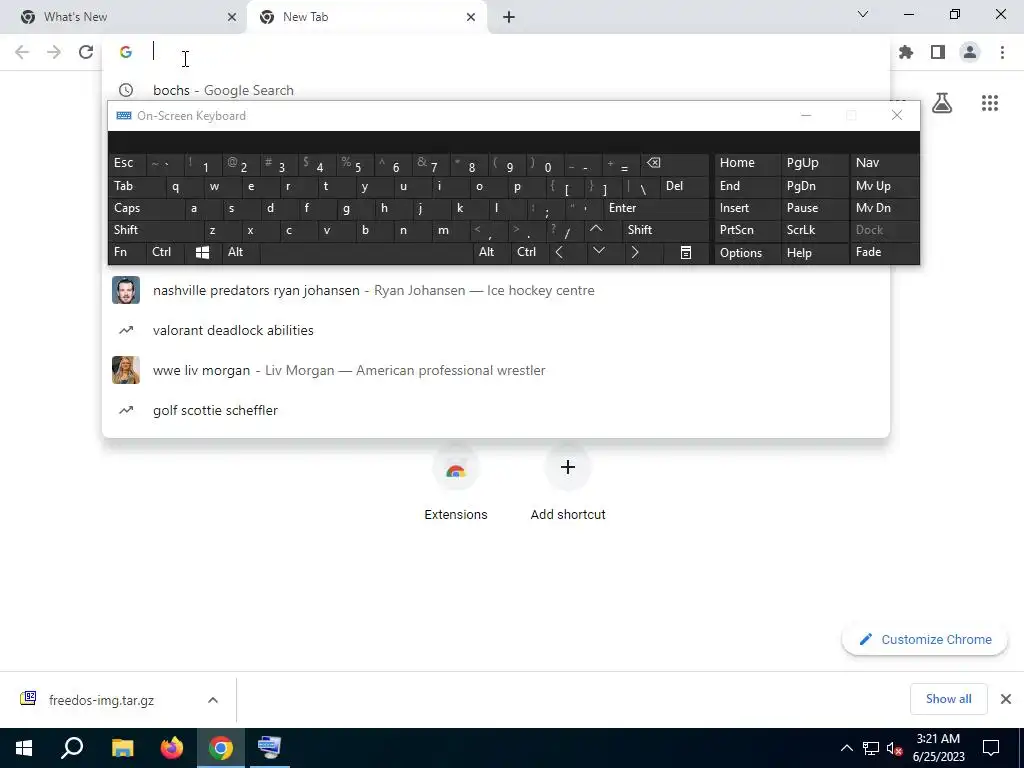1024x768 pixels.
Task: Close the What's New tab
Action: point(232,17)
